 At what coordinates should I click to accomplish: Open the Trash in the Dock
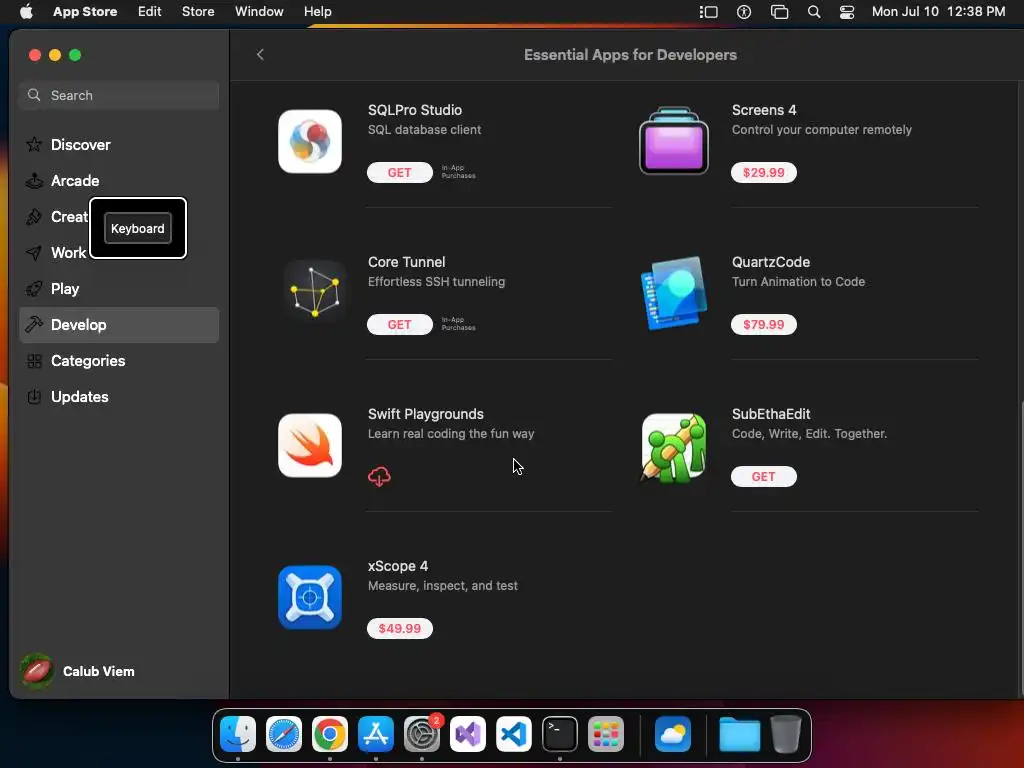click(786, 734)
